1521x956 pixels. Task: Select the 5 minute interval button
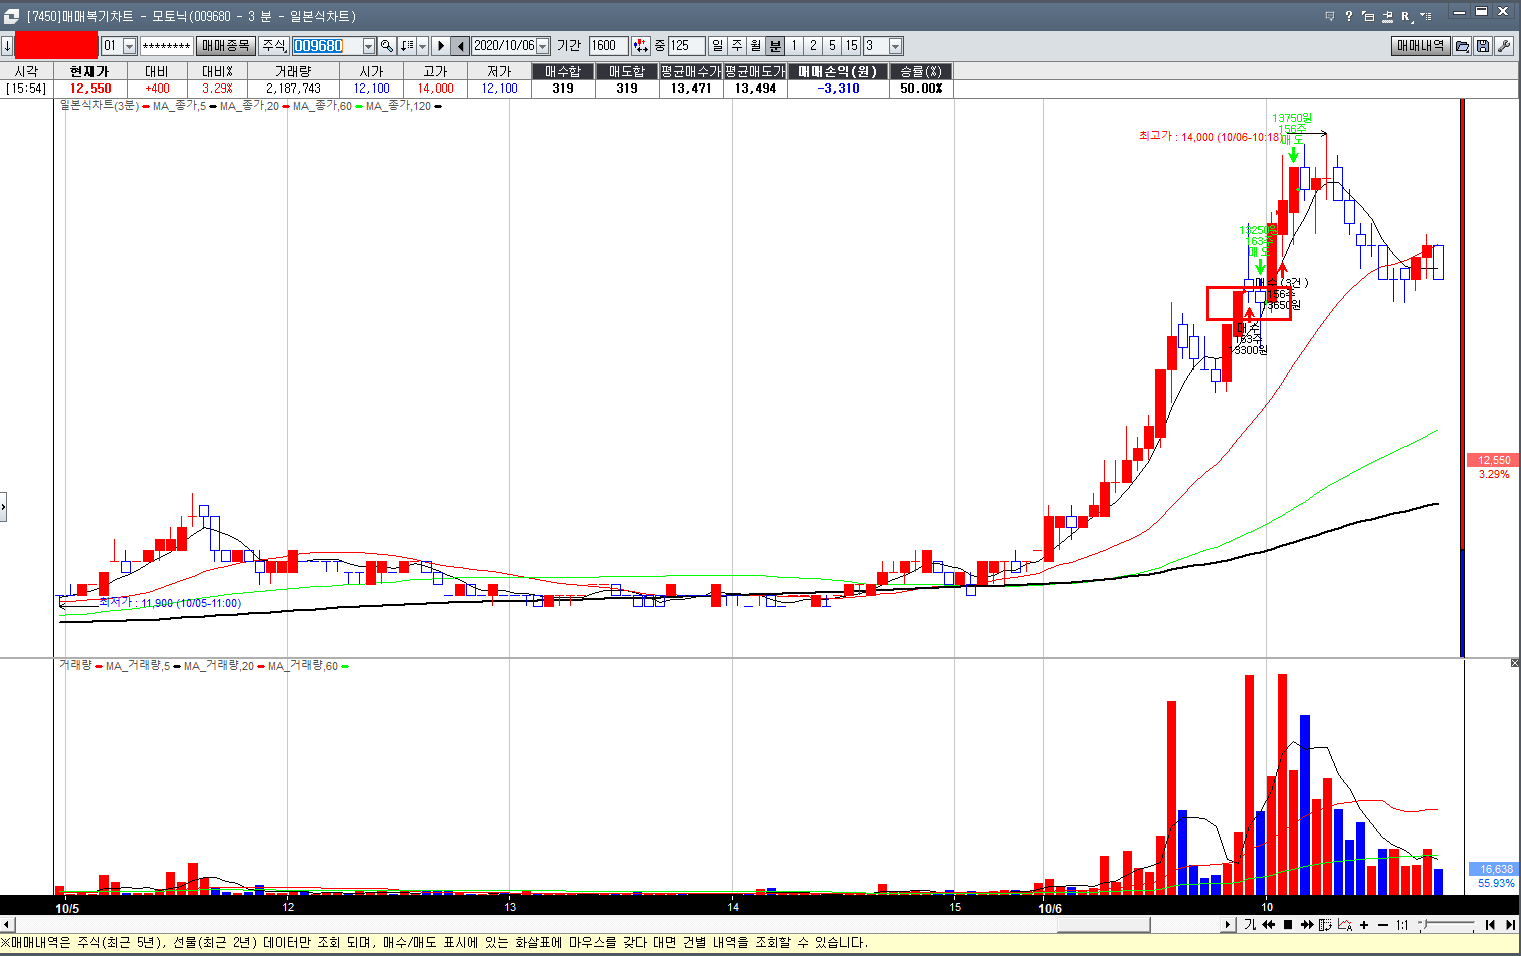click(x=832, y=46)
